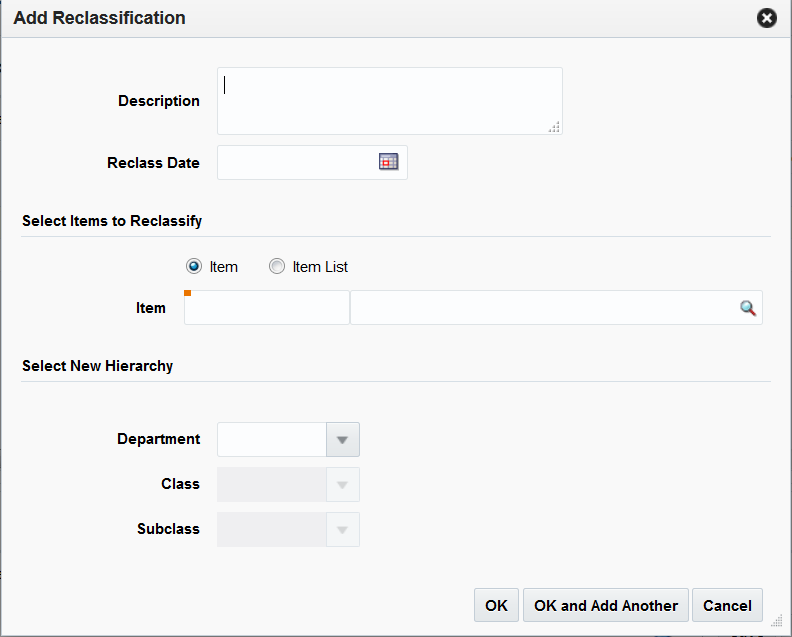
Task: Click the Item search magnifier icon
Action: 748,308
